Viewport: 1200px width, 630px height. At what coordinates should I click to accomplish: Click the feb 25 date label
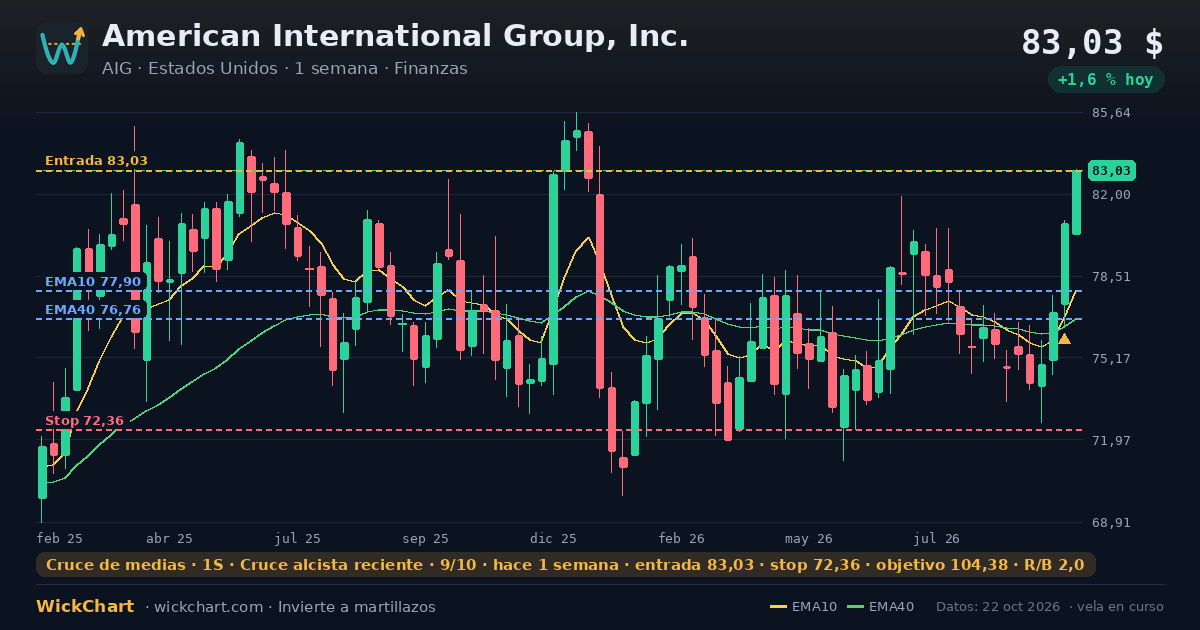click(x=60, y=538)
